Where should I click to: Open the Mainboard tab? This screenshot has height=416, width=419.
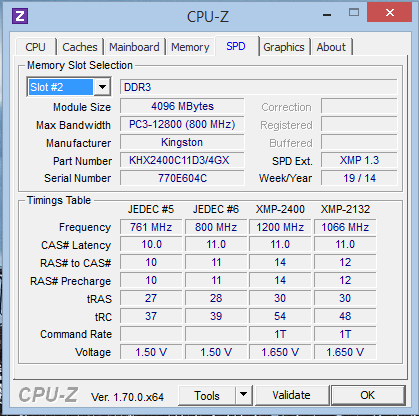click(x=134, y=47)
